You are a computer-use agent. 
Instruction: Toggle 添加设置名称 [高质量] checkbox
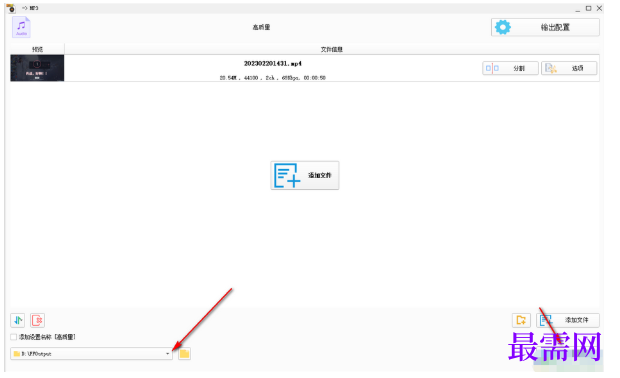tap(13, 337)
